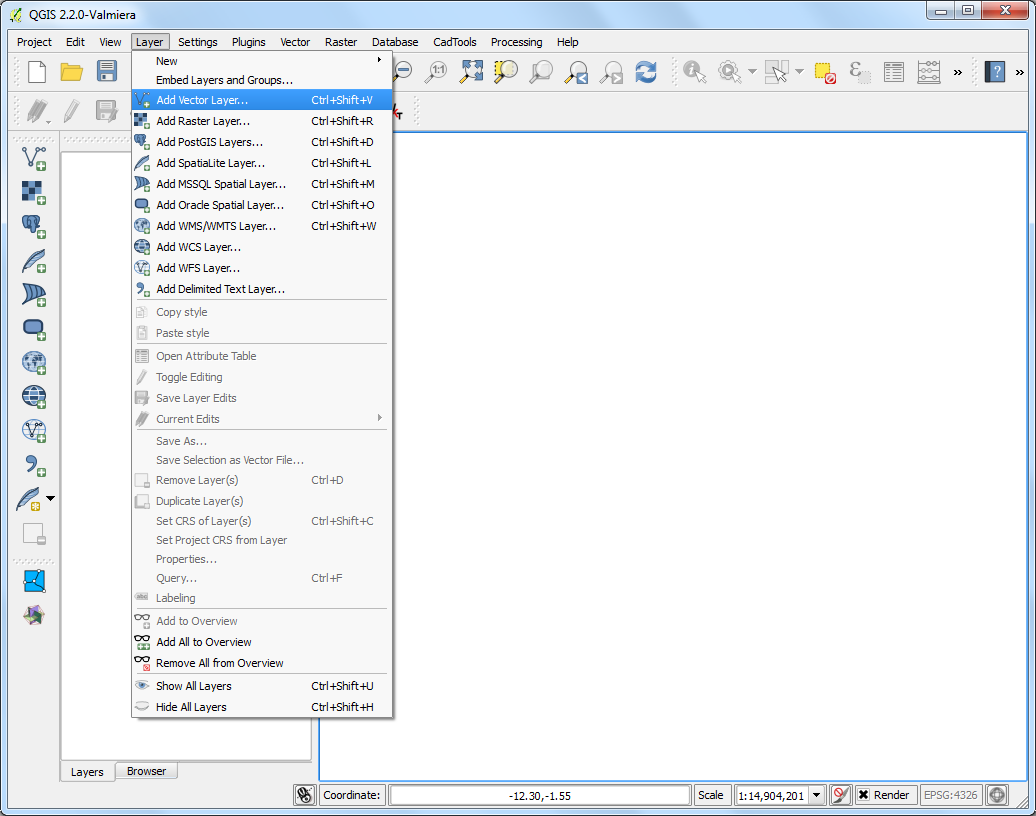Choose Add PostGIS Layers menu item

(x=262, y=142)
